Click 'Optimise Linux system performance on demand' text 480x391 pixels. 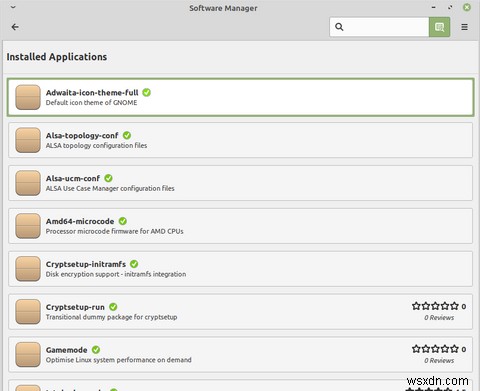[x=119, y=360]
